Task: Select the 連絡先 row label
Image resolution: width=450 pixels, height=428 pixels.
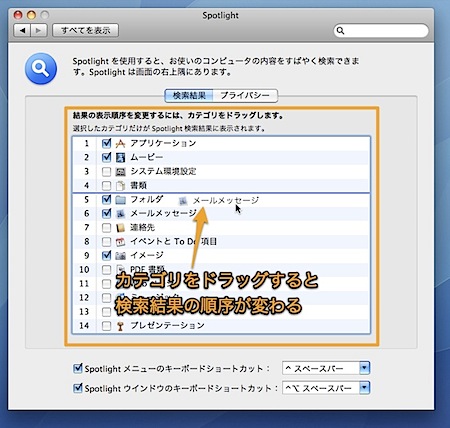Action: point(142,227)
